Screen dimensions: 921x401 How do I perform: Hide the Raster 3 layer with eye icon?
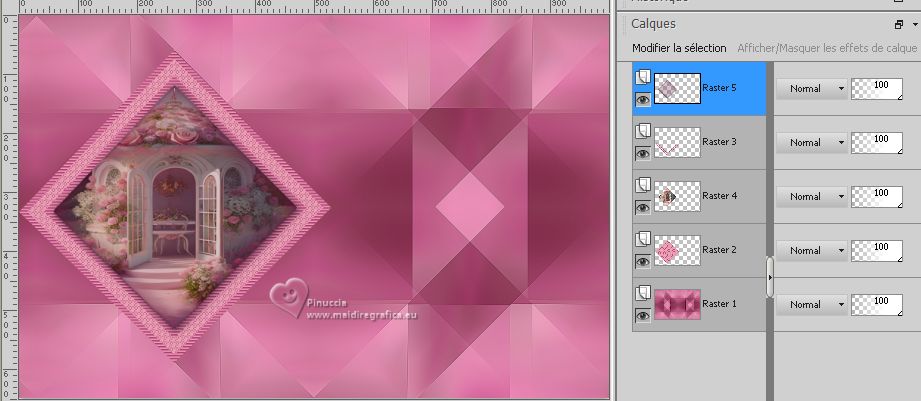tap(643, 153)
